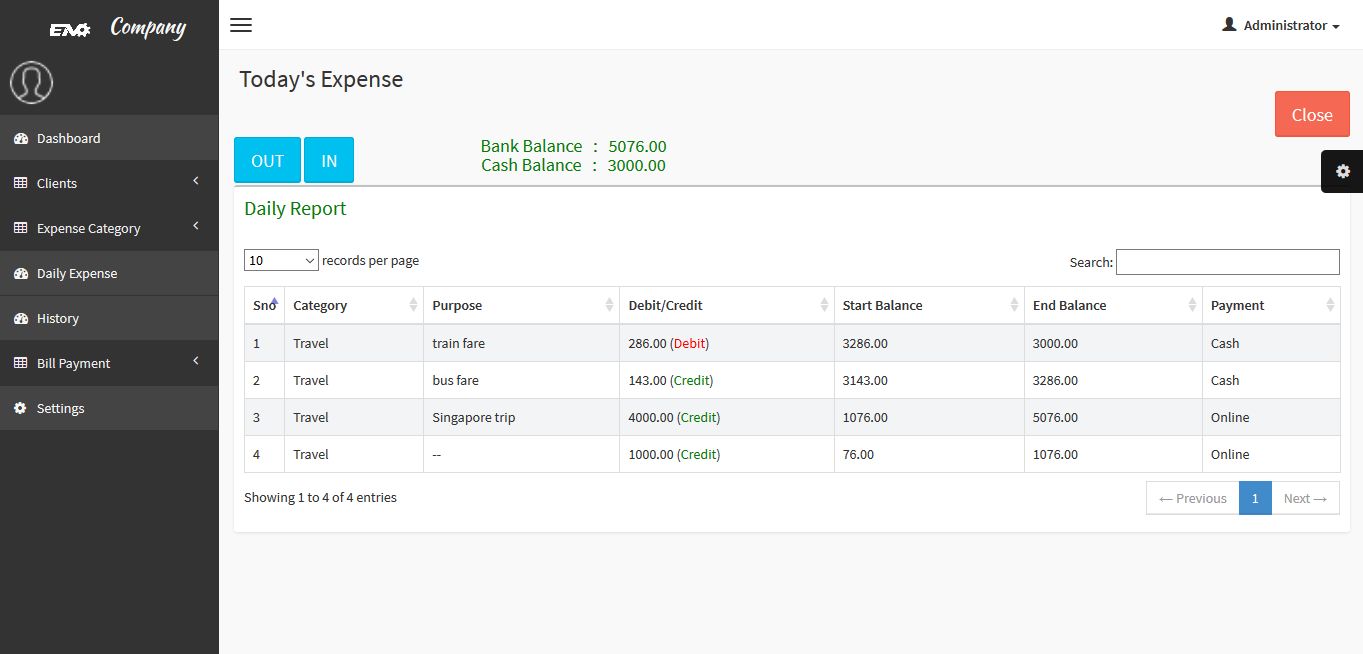The image size is (1363, 654).
Task: Click the hamburger menu icon
Action: pos(241,25)
